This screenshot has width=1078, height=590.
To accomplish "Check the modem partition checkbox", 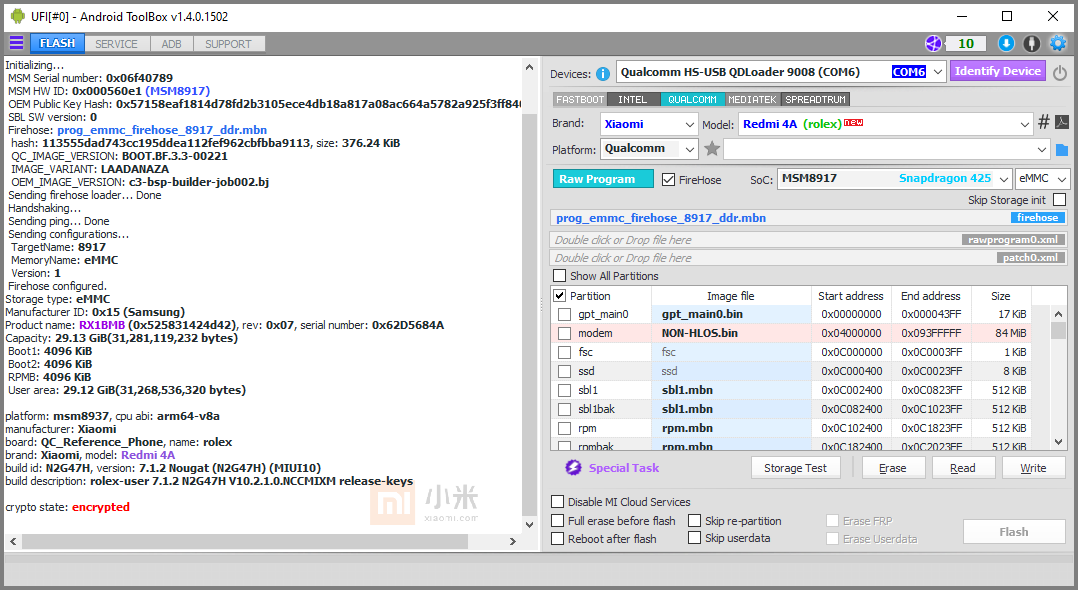I will [x=564, y=333].
